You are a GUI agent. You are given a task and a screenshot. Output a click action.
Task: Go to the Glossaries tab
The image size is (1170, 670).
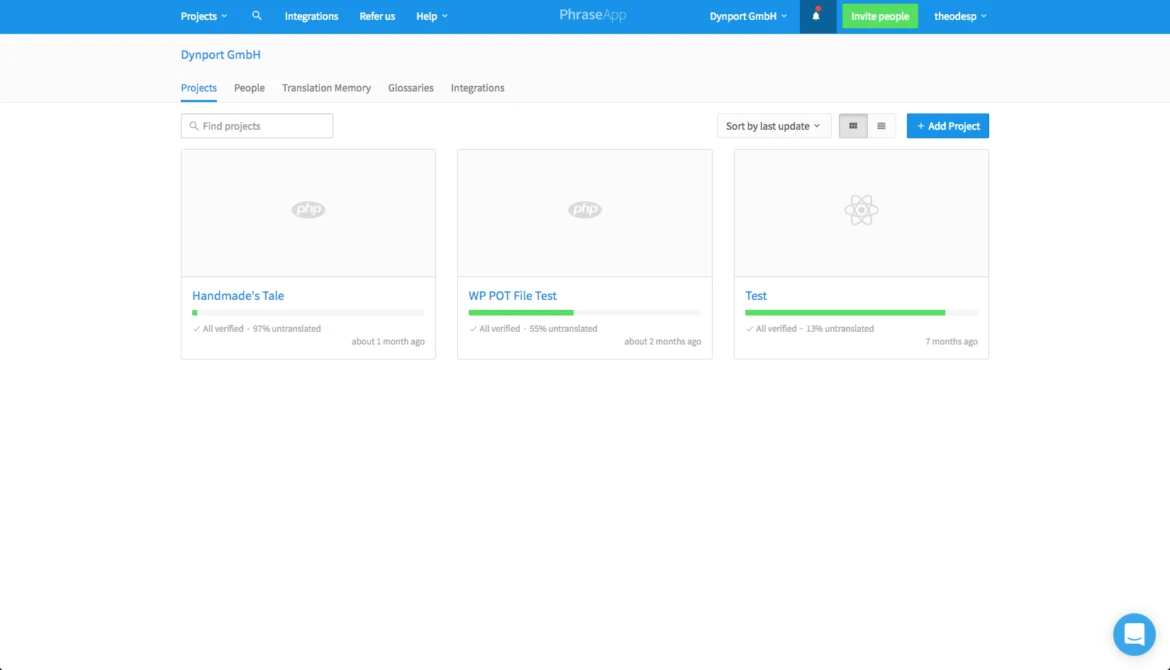coord(411,88)
